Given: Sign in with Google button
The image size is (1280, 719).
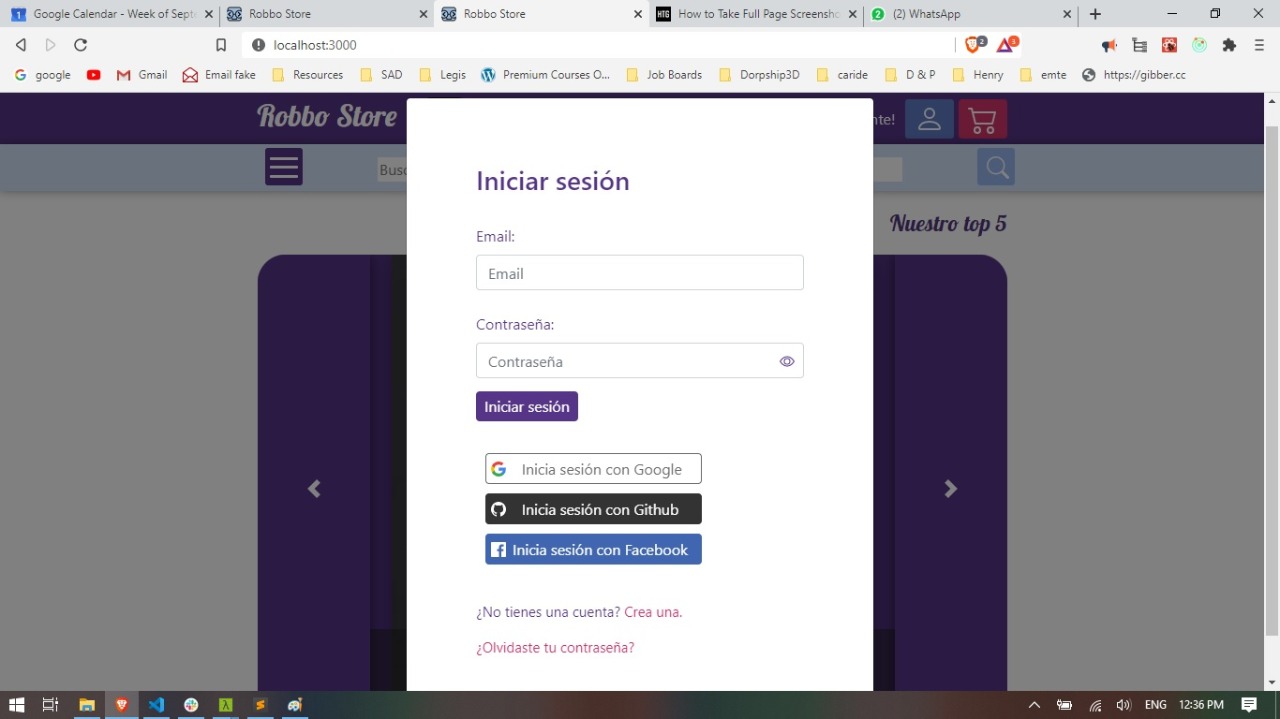Looking at the screenshot, I should [x=593, y=469].
